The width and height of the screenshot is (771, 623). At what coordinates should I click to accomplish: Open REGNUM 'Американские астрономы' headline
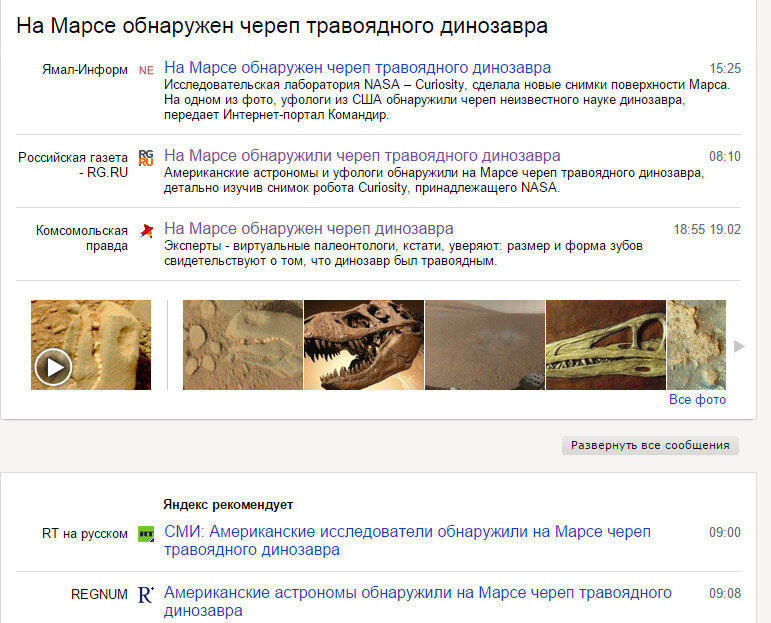[417, 601]
